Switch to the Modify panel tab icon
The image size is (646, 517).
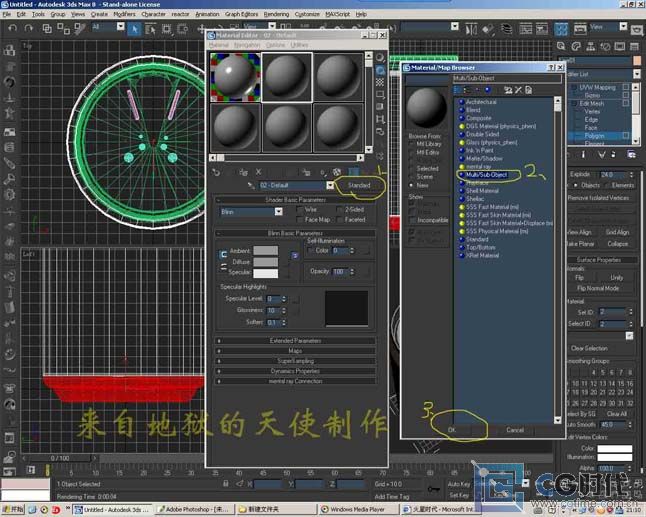click(576, 46)
